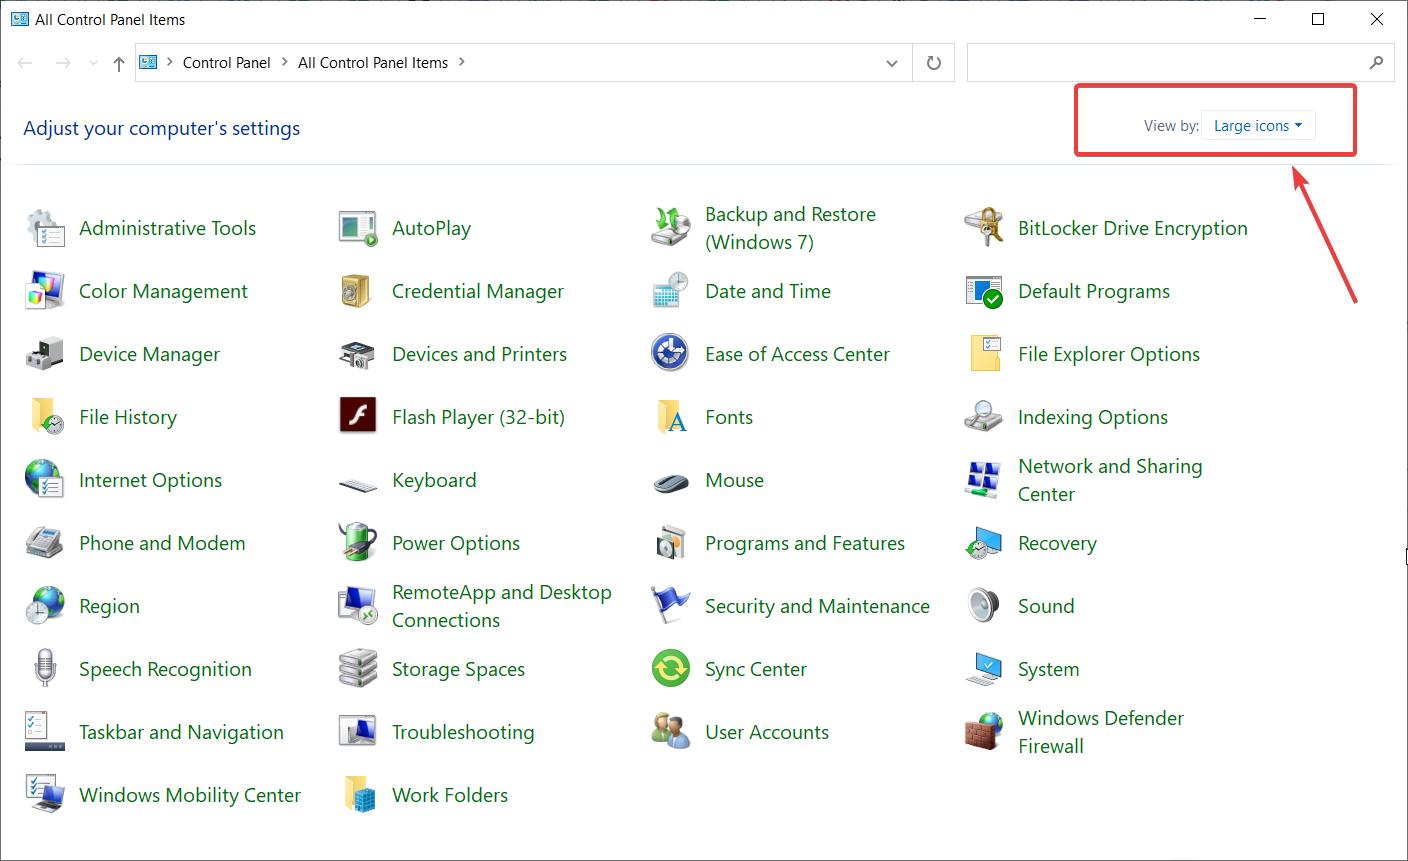Open the Windows Defender Firewall icon
The image size is (1408, 861).
coord(984,732)
